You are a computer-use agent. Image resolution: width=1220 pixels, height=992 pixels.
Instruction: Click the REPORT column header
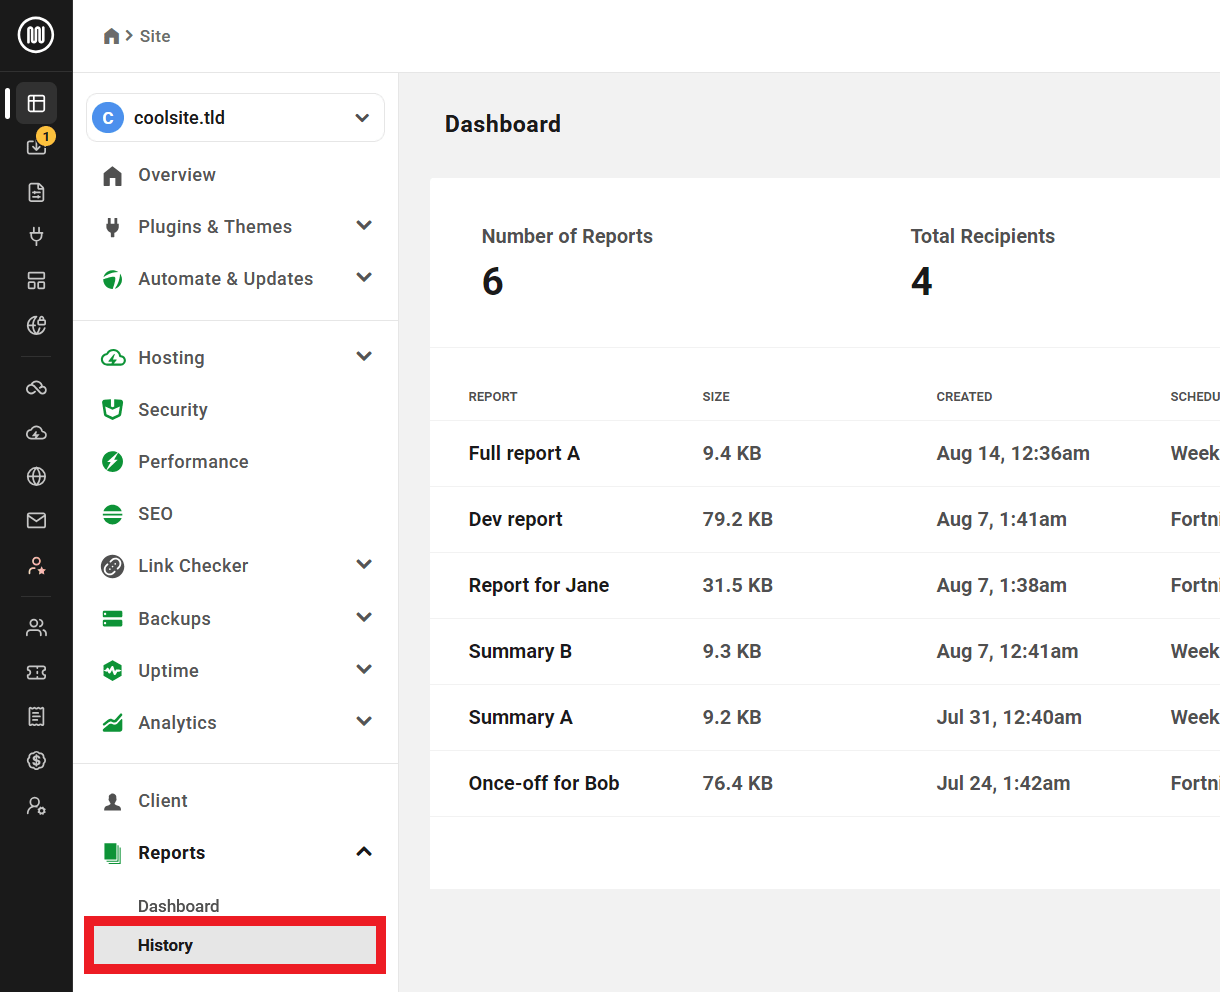[493, 397]
